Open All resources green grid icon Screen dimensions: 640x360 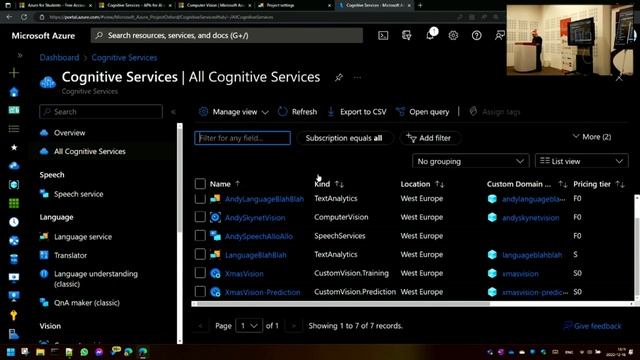(x=14, y=203)
